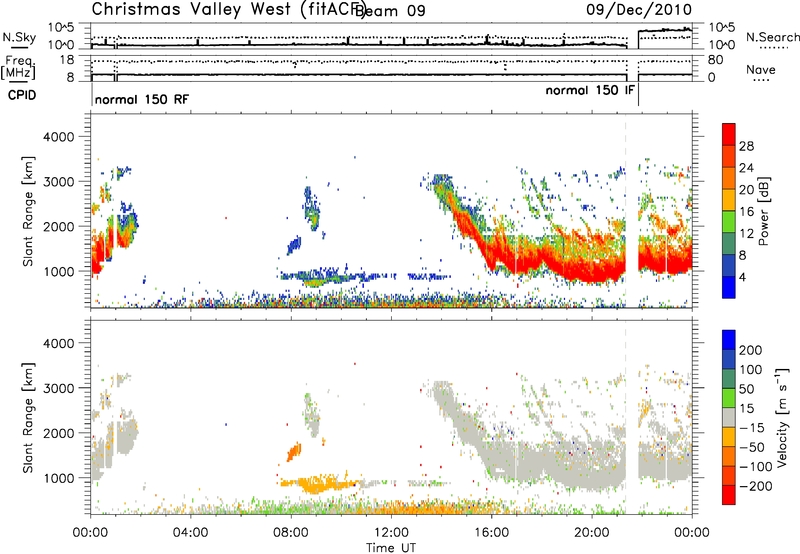Select the light green 12–16 dB Power segment
Screen dimensions: 800x554
coord(729,222)
